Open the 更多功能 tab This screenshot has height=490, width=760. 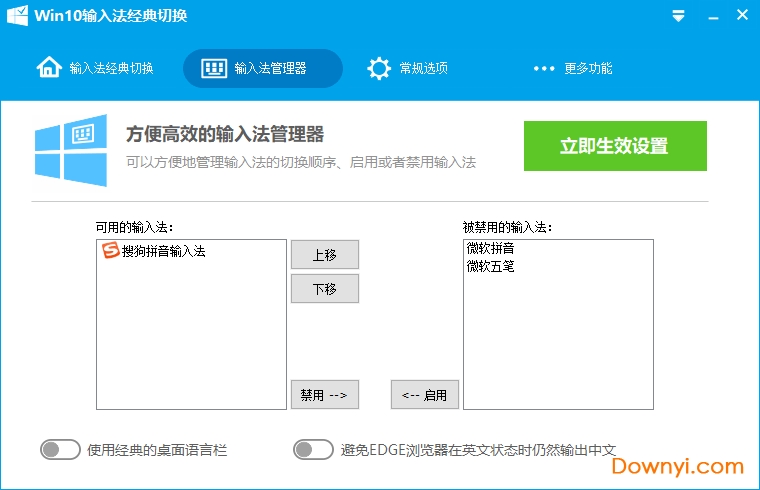(x=573, y=68)
